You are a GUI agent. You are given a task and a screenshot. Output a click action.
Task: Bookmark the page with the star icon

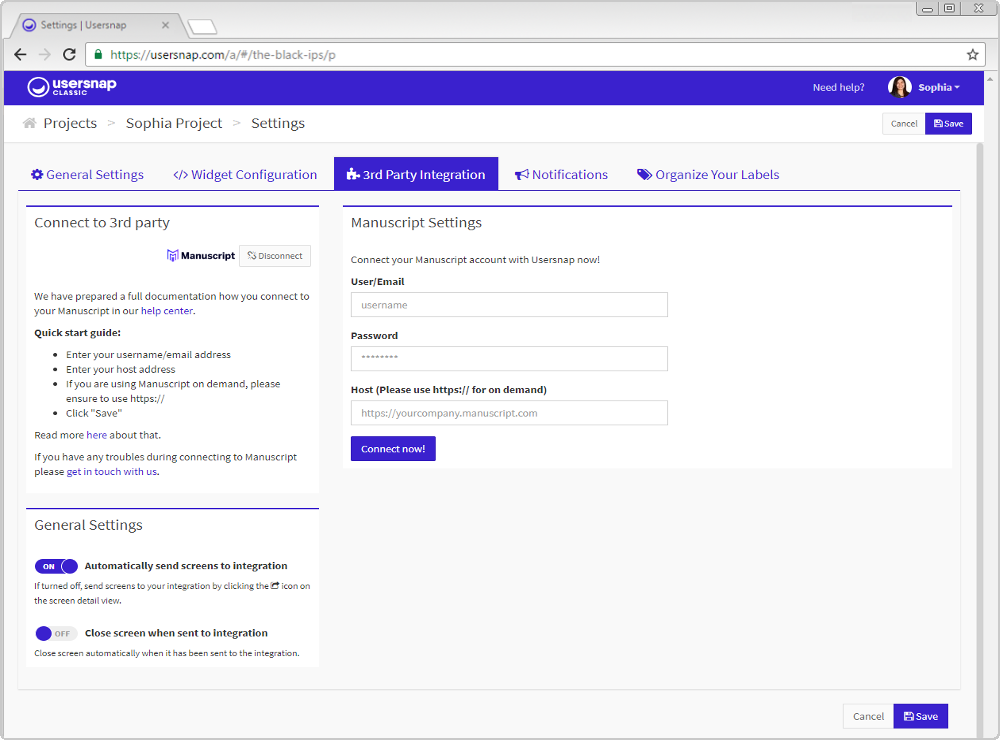(x=972, y=55)
